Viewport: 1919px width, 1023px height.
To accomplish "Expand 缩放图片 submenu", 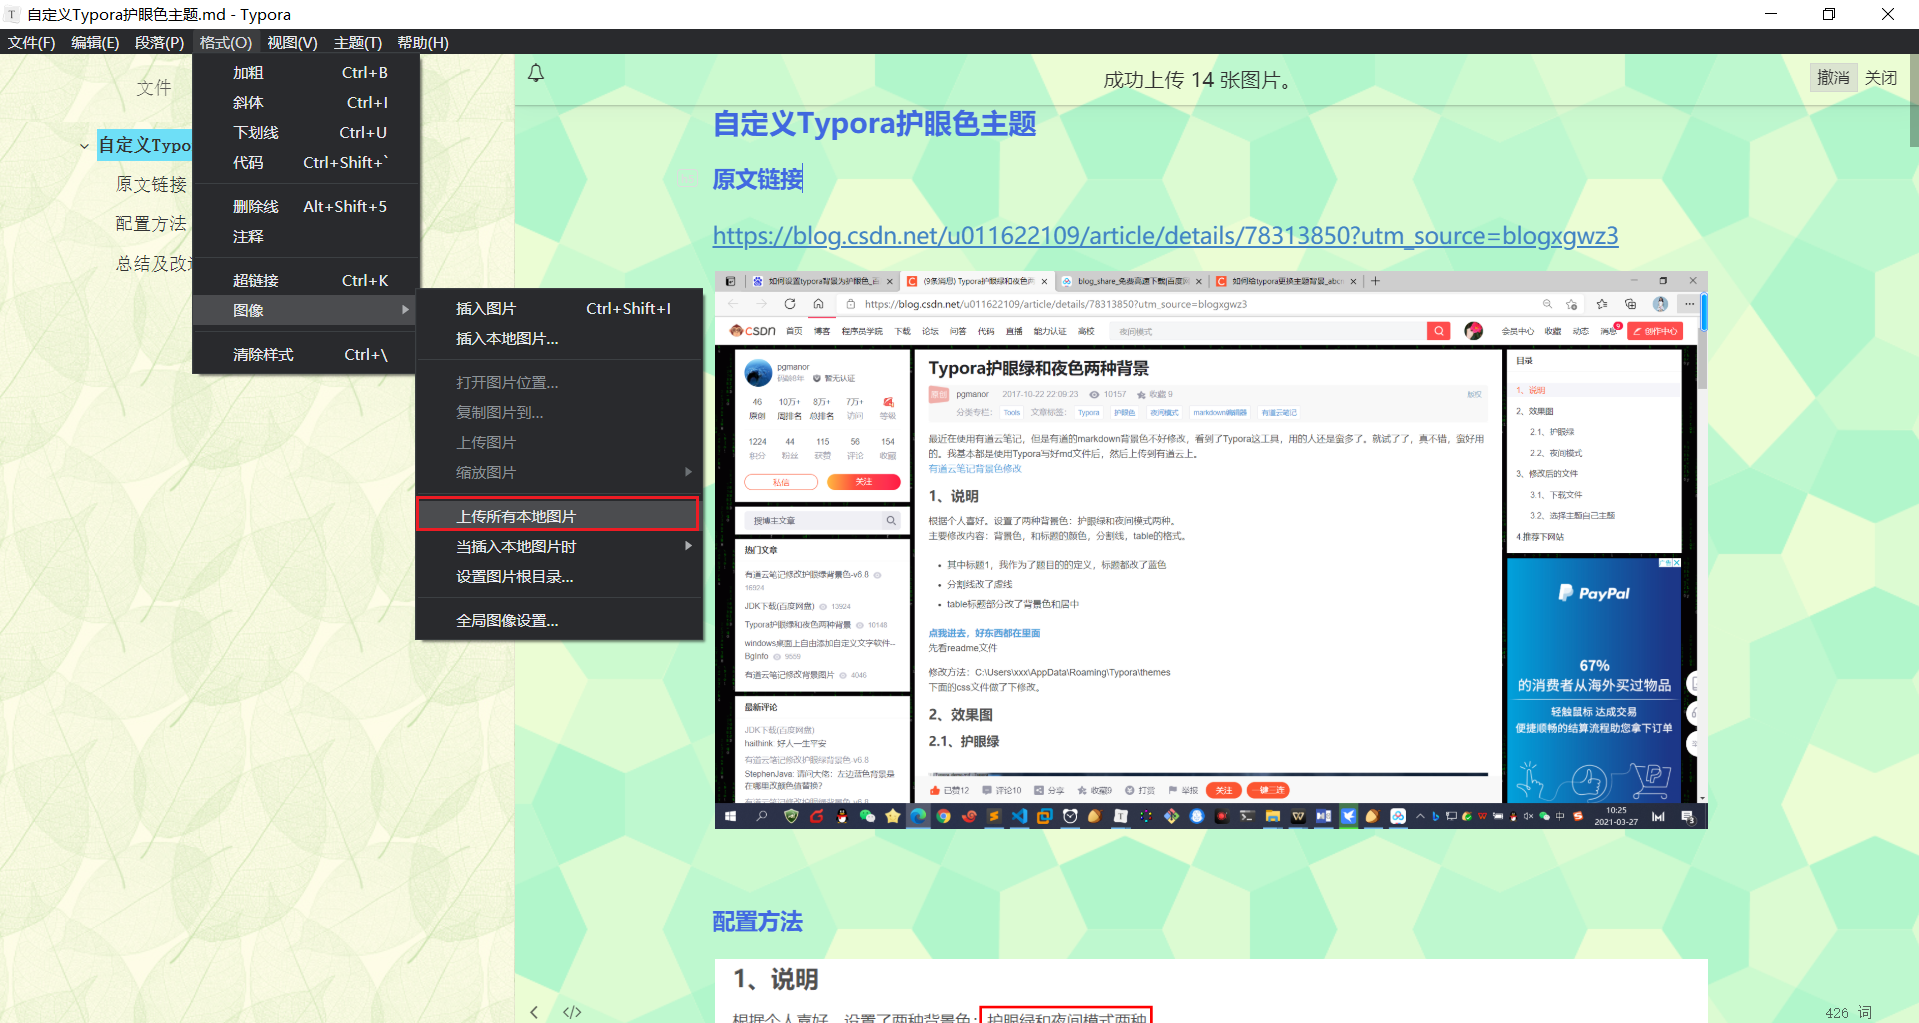I will (x=559, y=473).
